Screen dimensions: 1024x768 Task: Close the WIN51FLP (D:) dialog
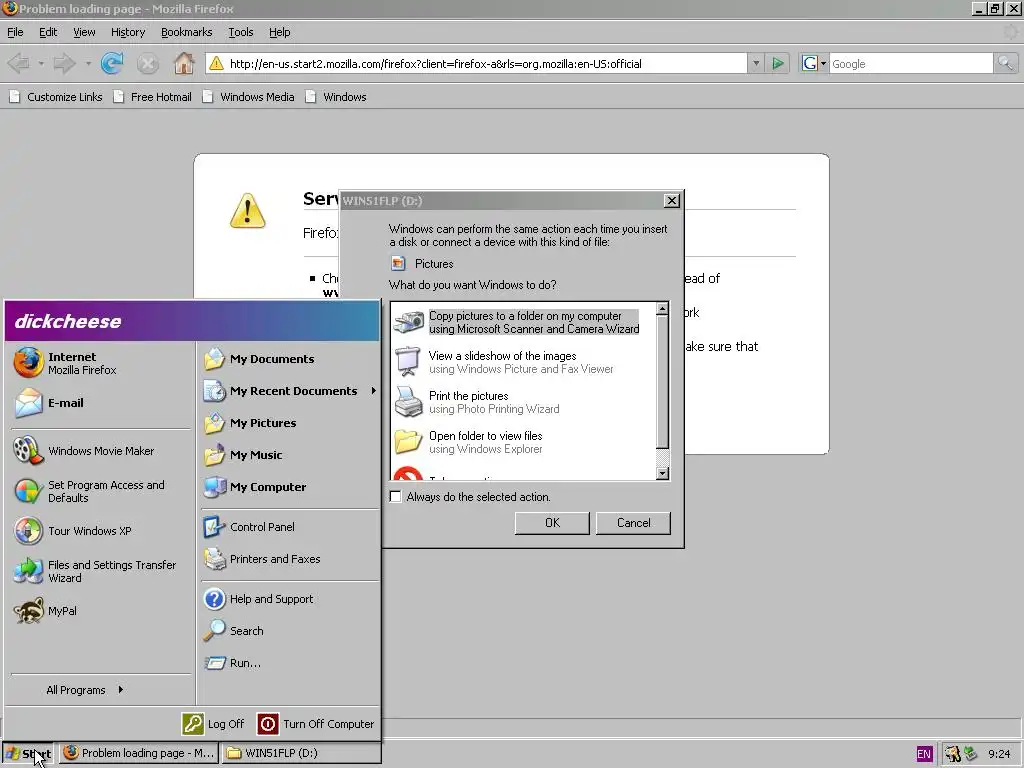coord(671,200)
